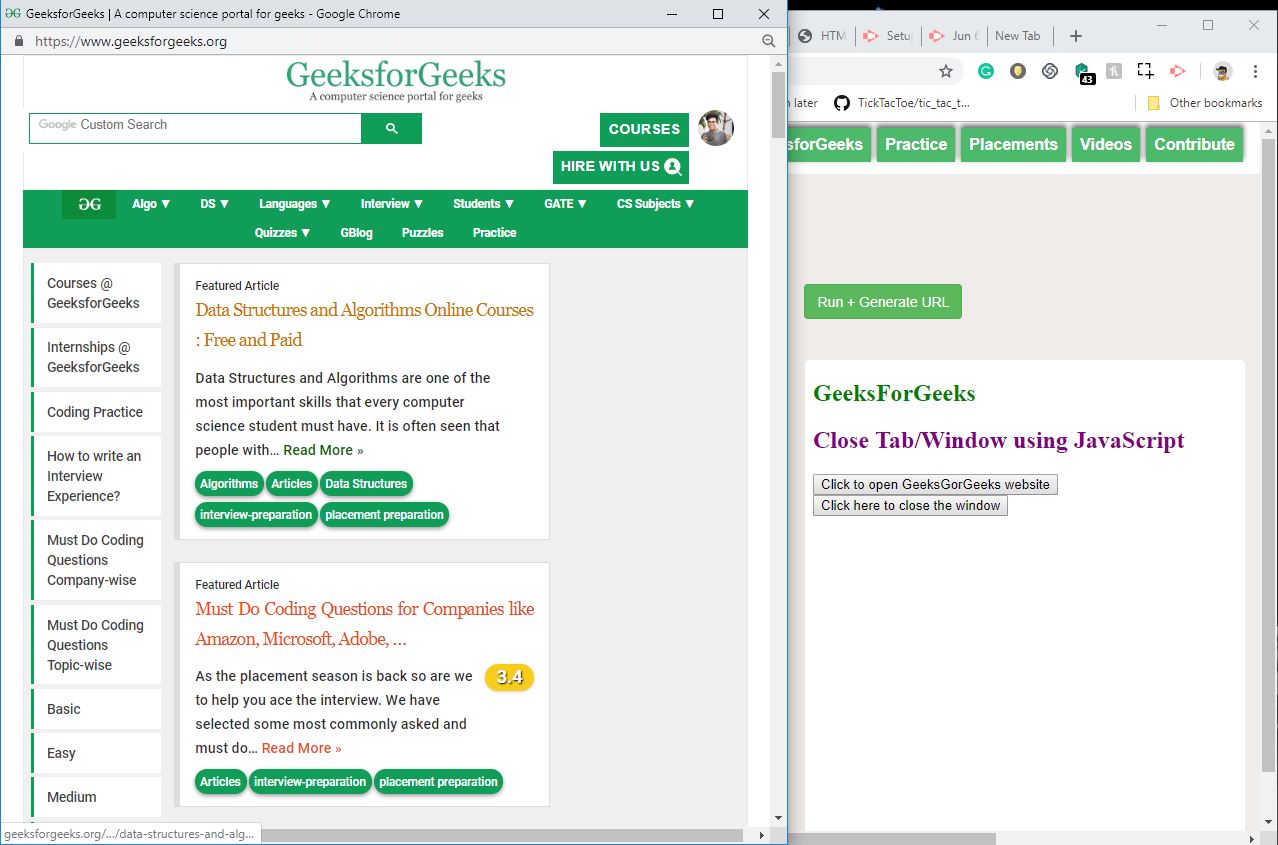Open GBlog in the green navigation bar

(356, 233)
